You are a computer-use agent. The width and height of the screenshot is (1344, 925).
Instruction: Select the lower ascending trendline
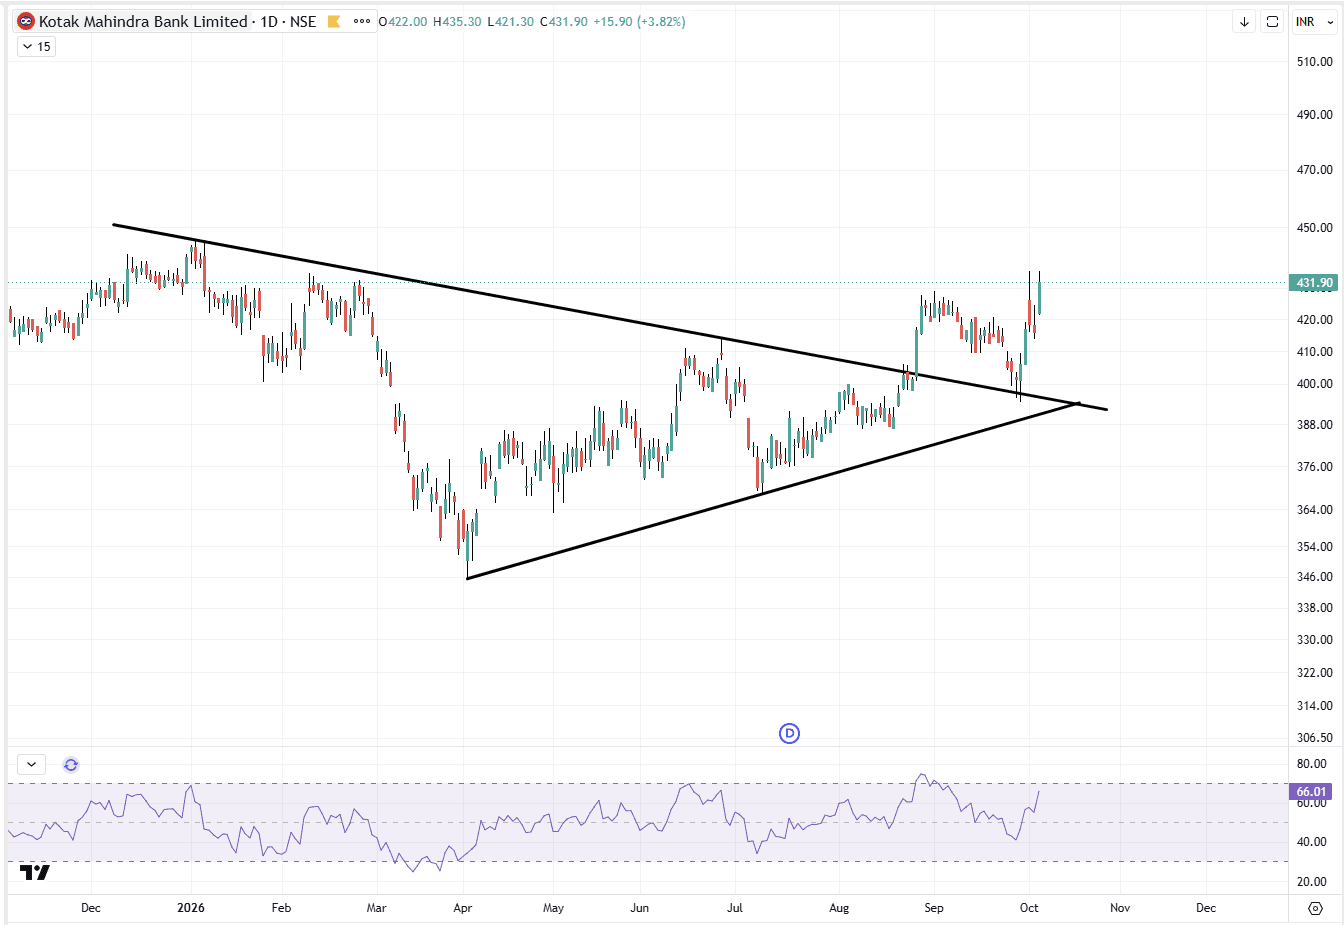pos(773,490)
